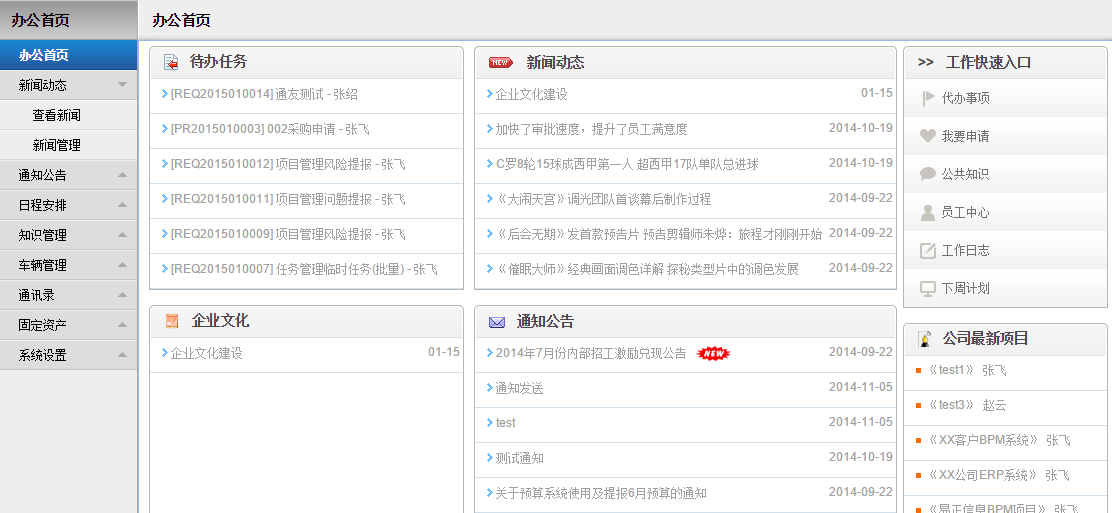Click the flag icon beside 代办事项
The height and width of the screenshot is (513, 1112).
927,98
